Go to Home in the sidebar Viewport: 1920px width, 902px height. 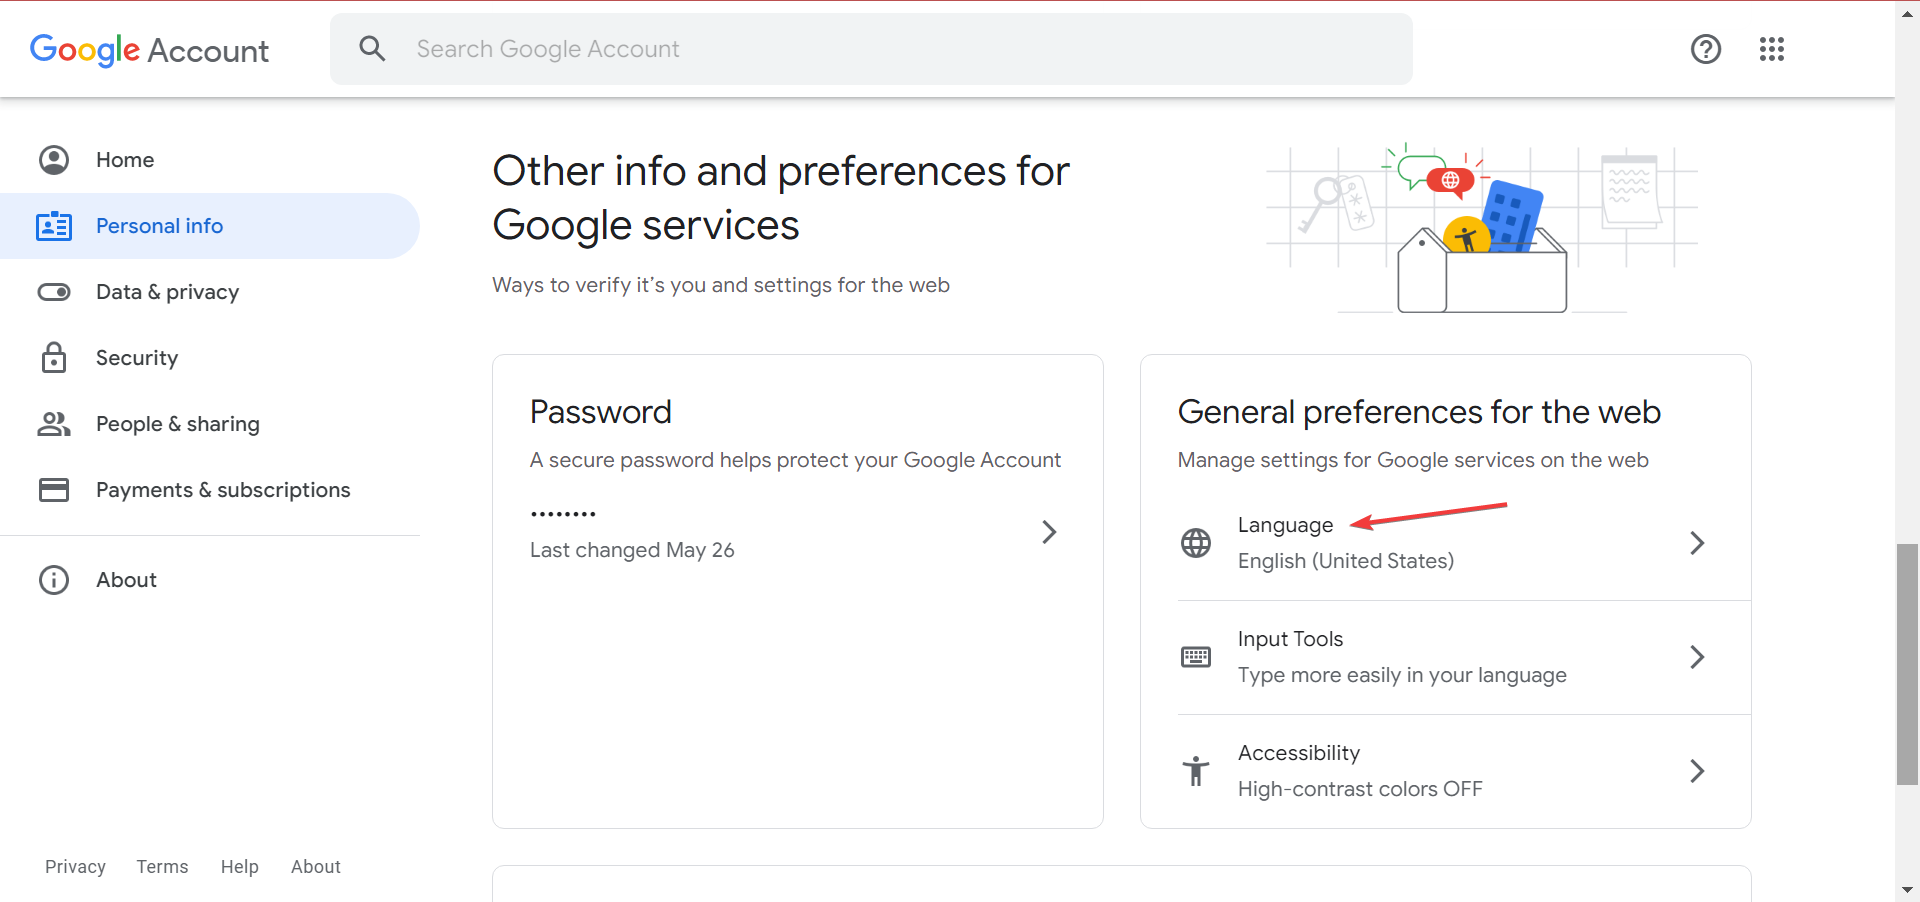click(210, 160)
